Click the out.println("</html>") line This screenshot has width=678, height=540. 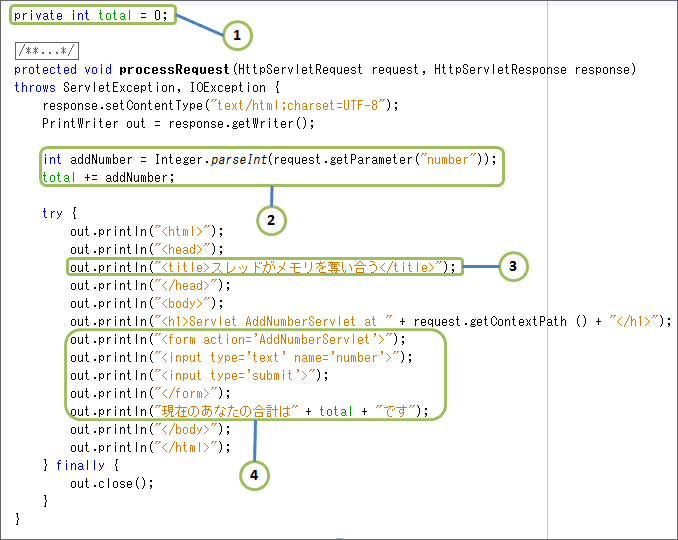click(x=150, y=447)
